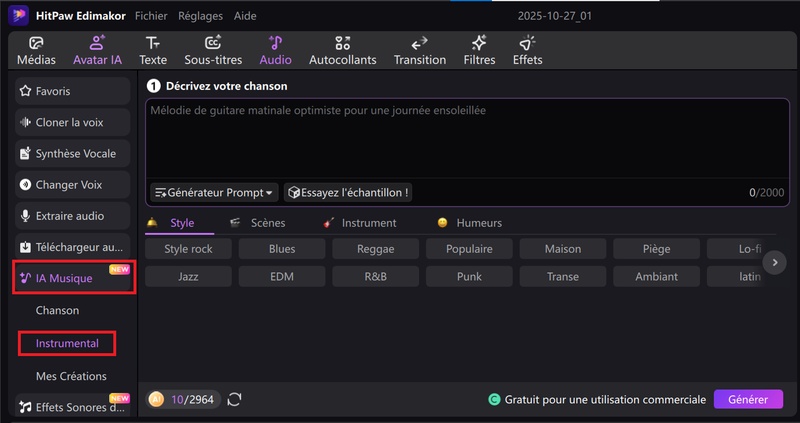Open the Médias panel
Screen dimensions: 800x423
36,50
